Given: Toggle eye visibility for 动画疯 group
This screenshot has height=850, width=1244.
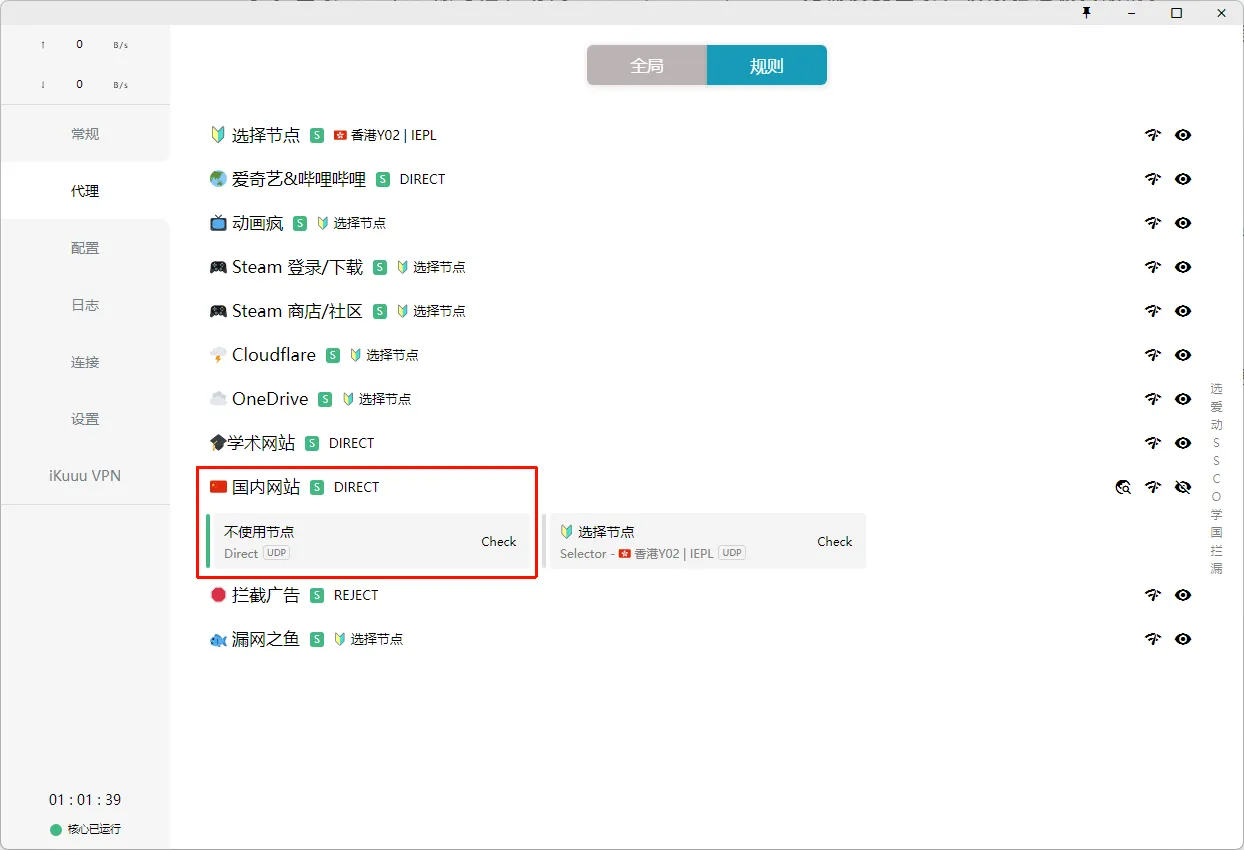Looking at the screenshot, I should [1183, 223].
